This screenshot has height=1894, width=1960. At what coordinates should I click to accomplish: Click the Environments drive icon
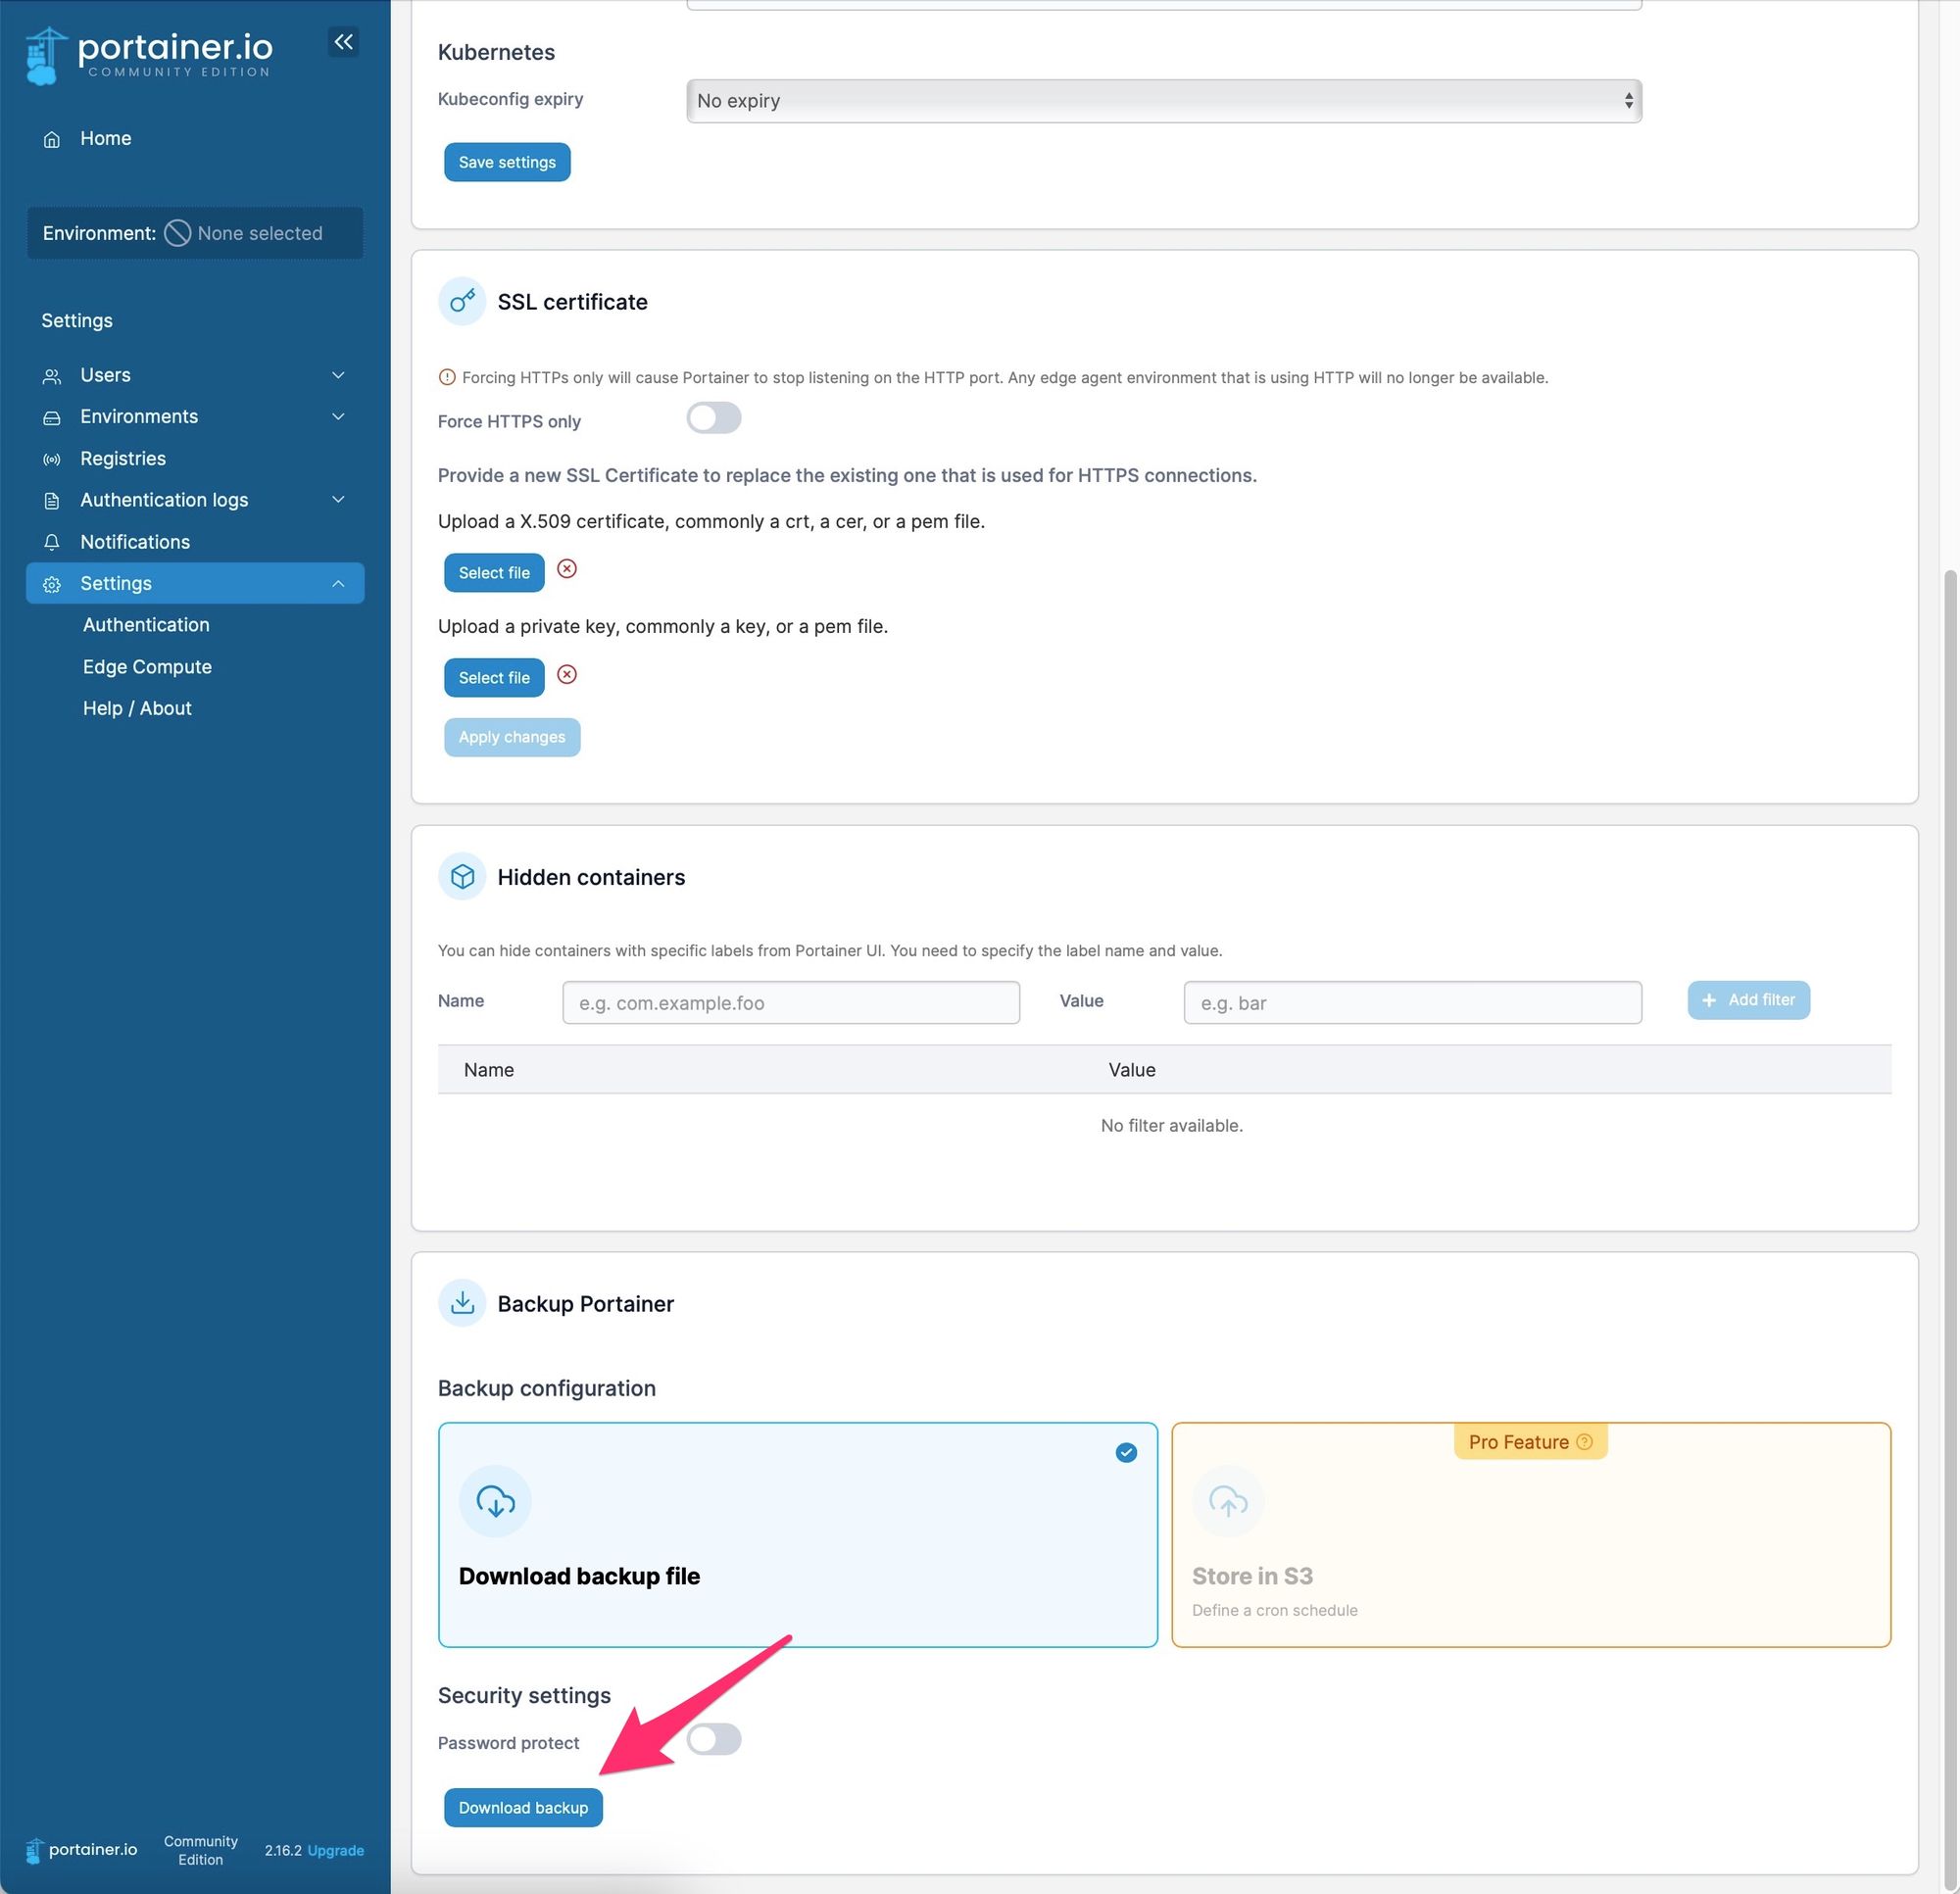52,417
